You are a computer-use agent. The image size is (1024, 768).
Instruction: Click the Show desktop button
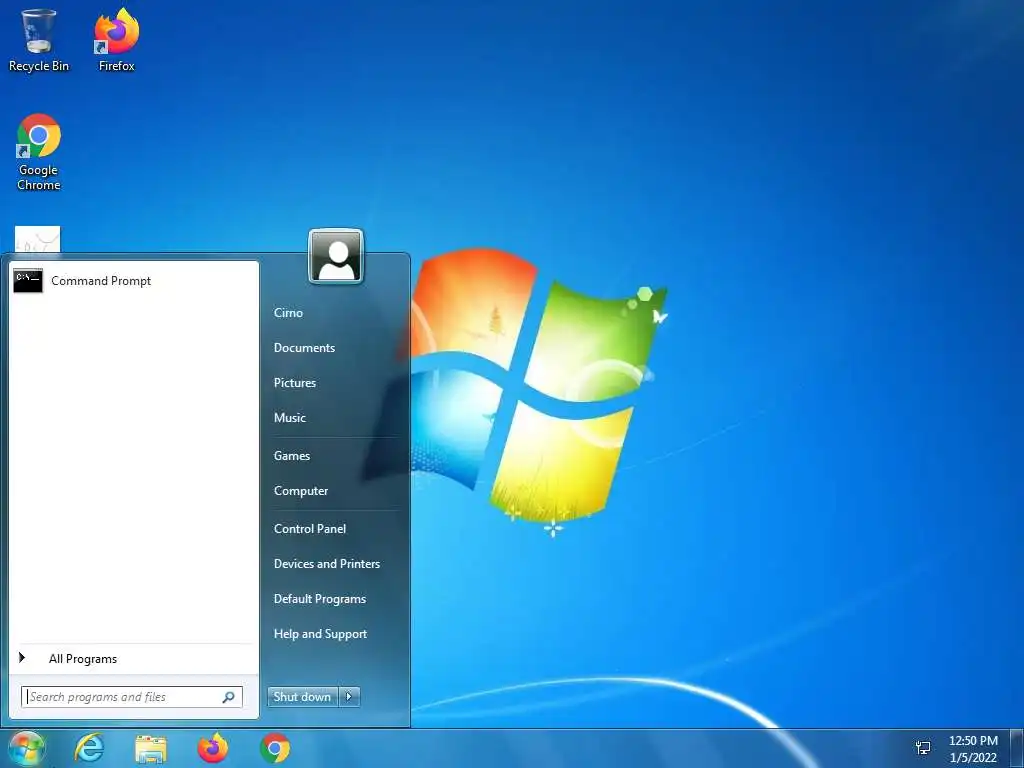click(x=1017, y=748)
